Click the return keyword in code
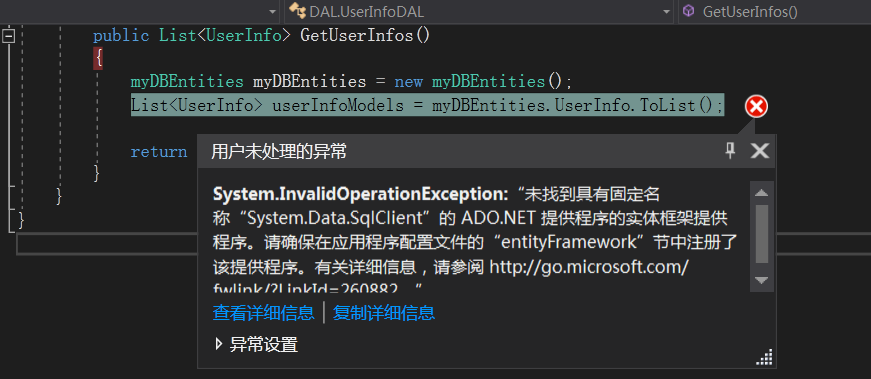 159,152
